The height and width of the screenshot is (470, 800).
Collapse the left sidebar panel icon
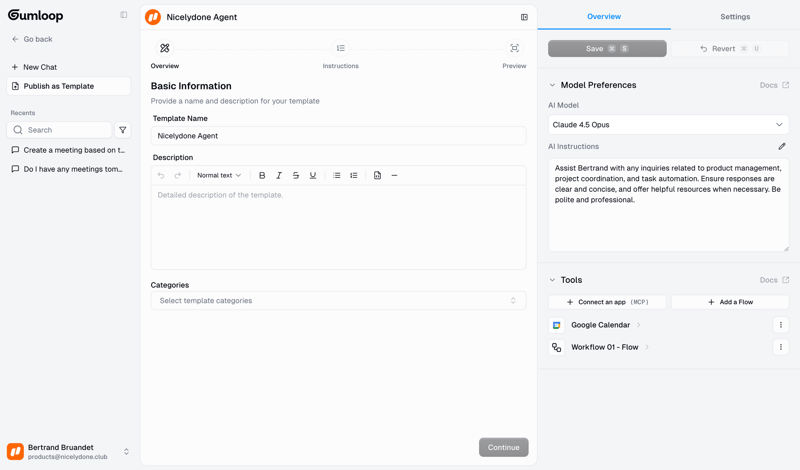[123, 15]
